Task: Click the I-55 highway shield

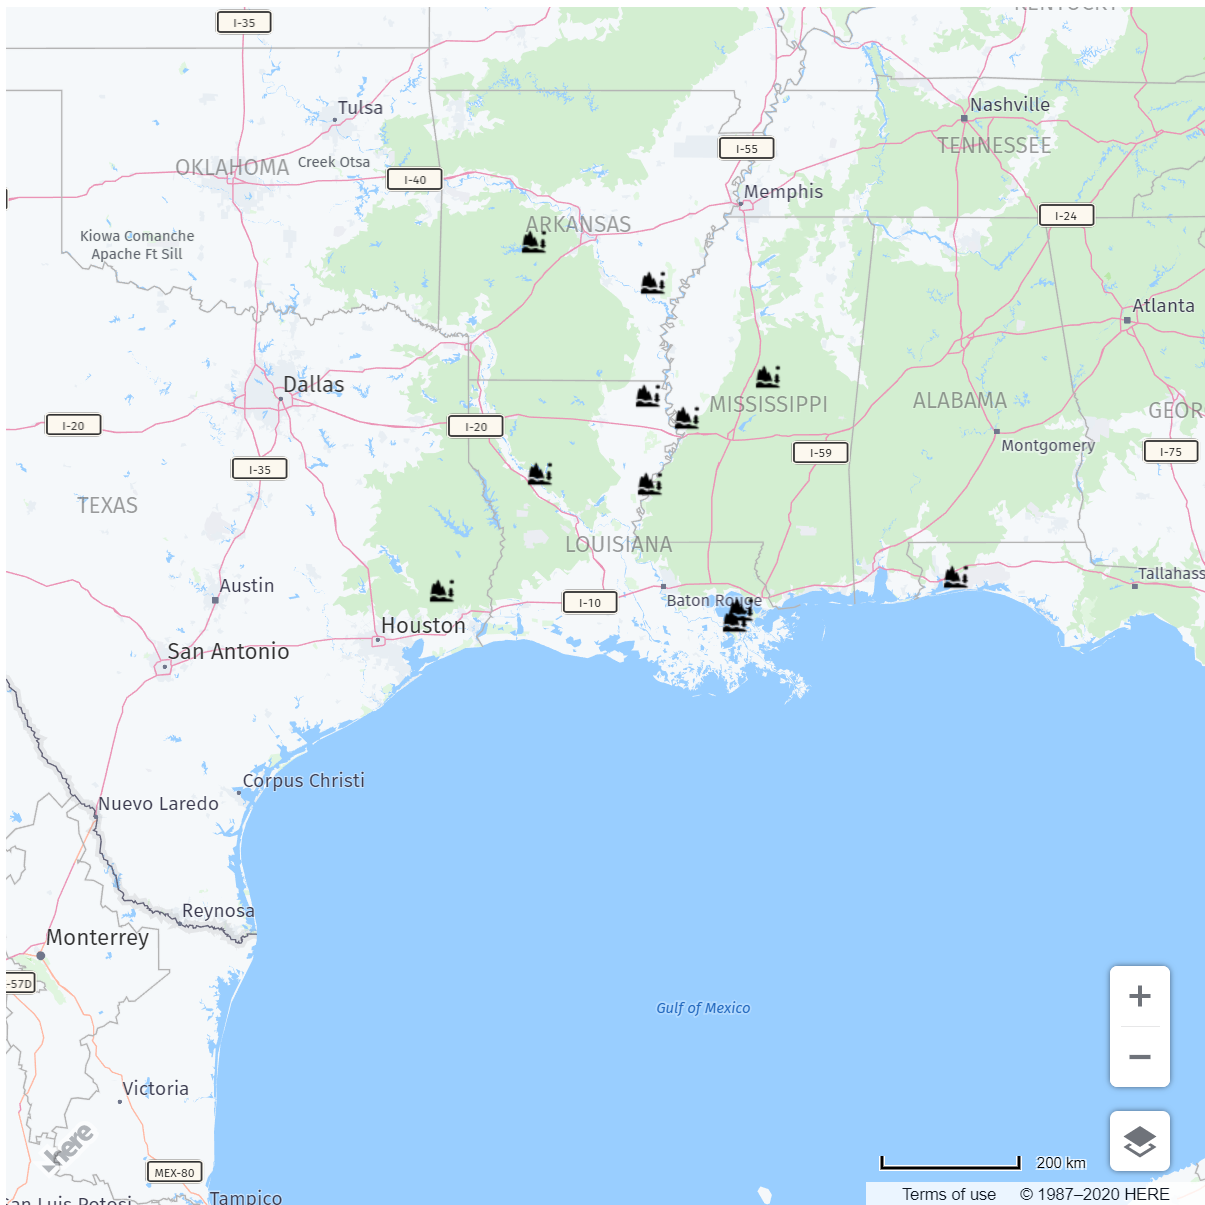Action: pyautogui.click(x=747, y=148)
